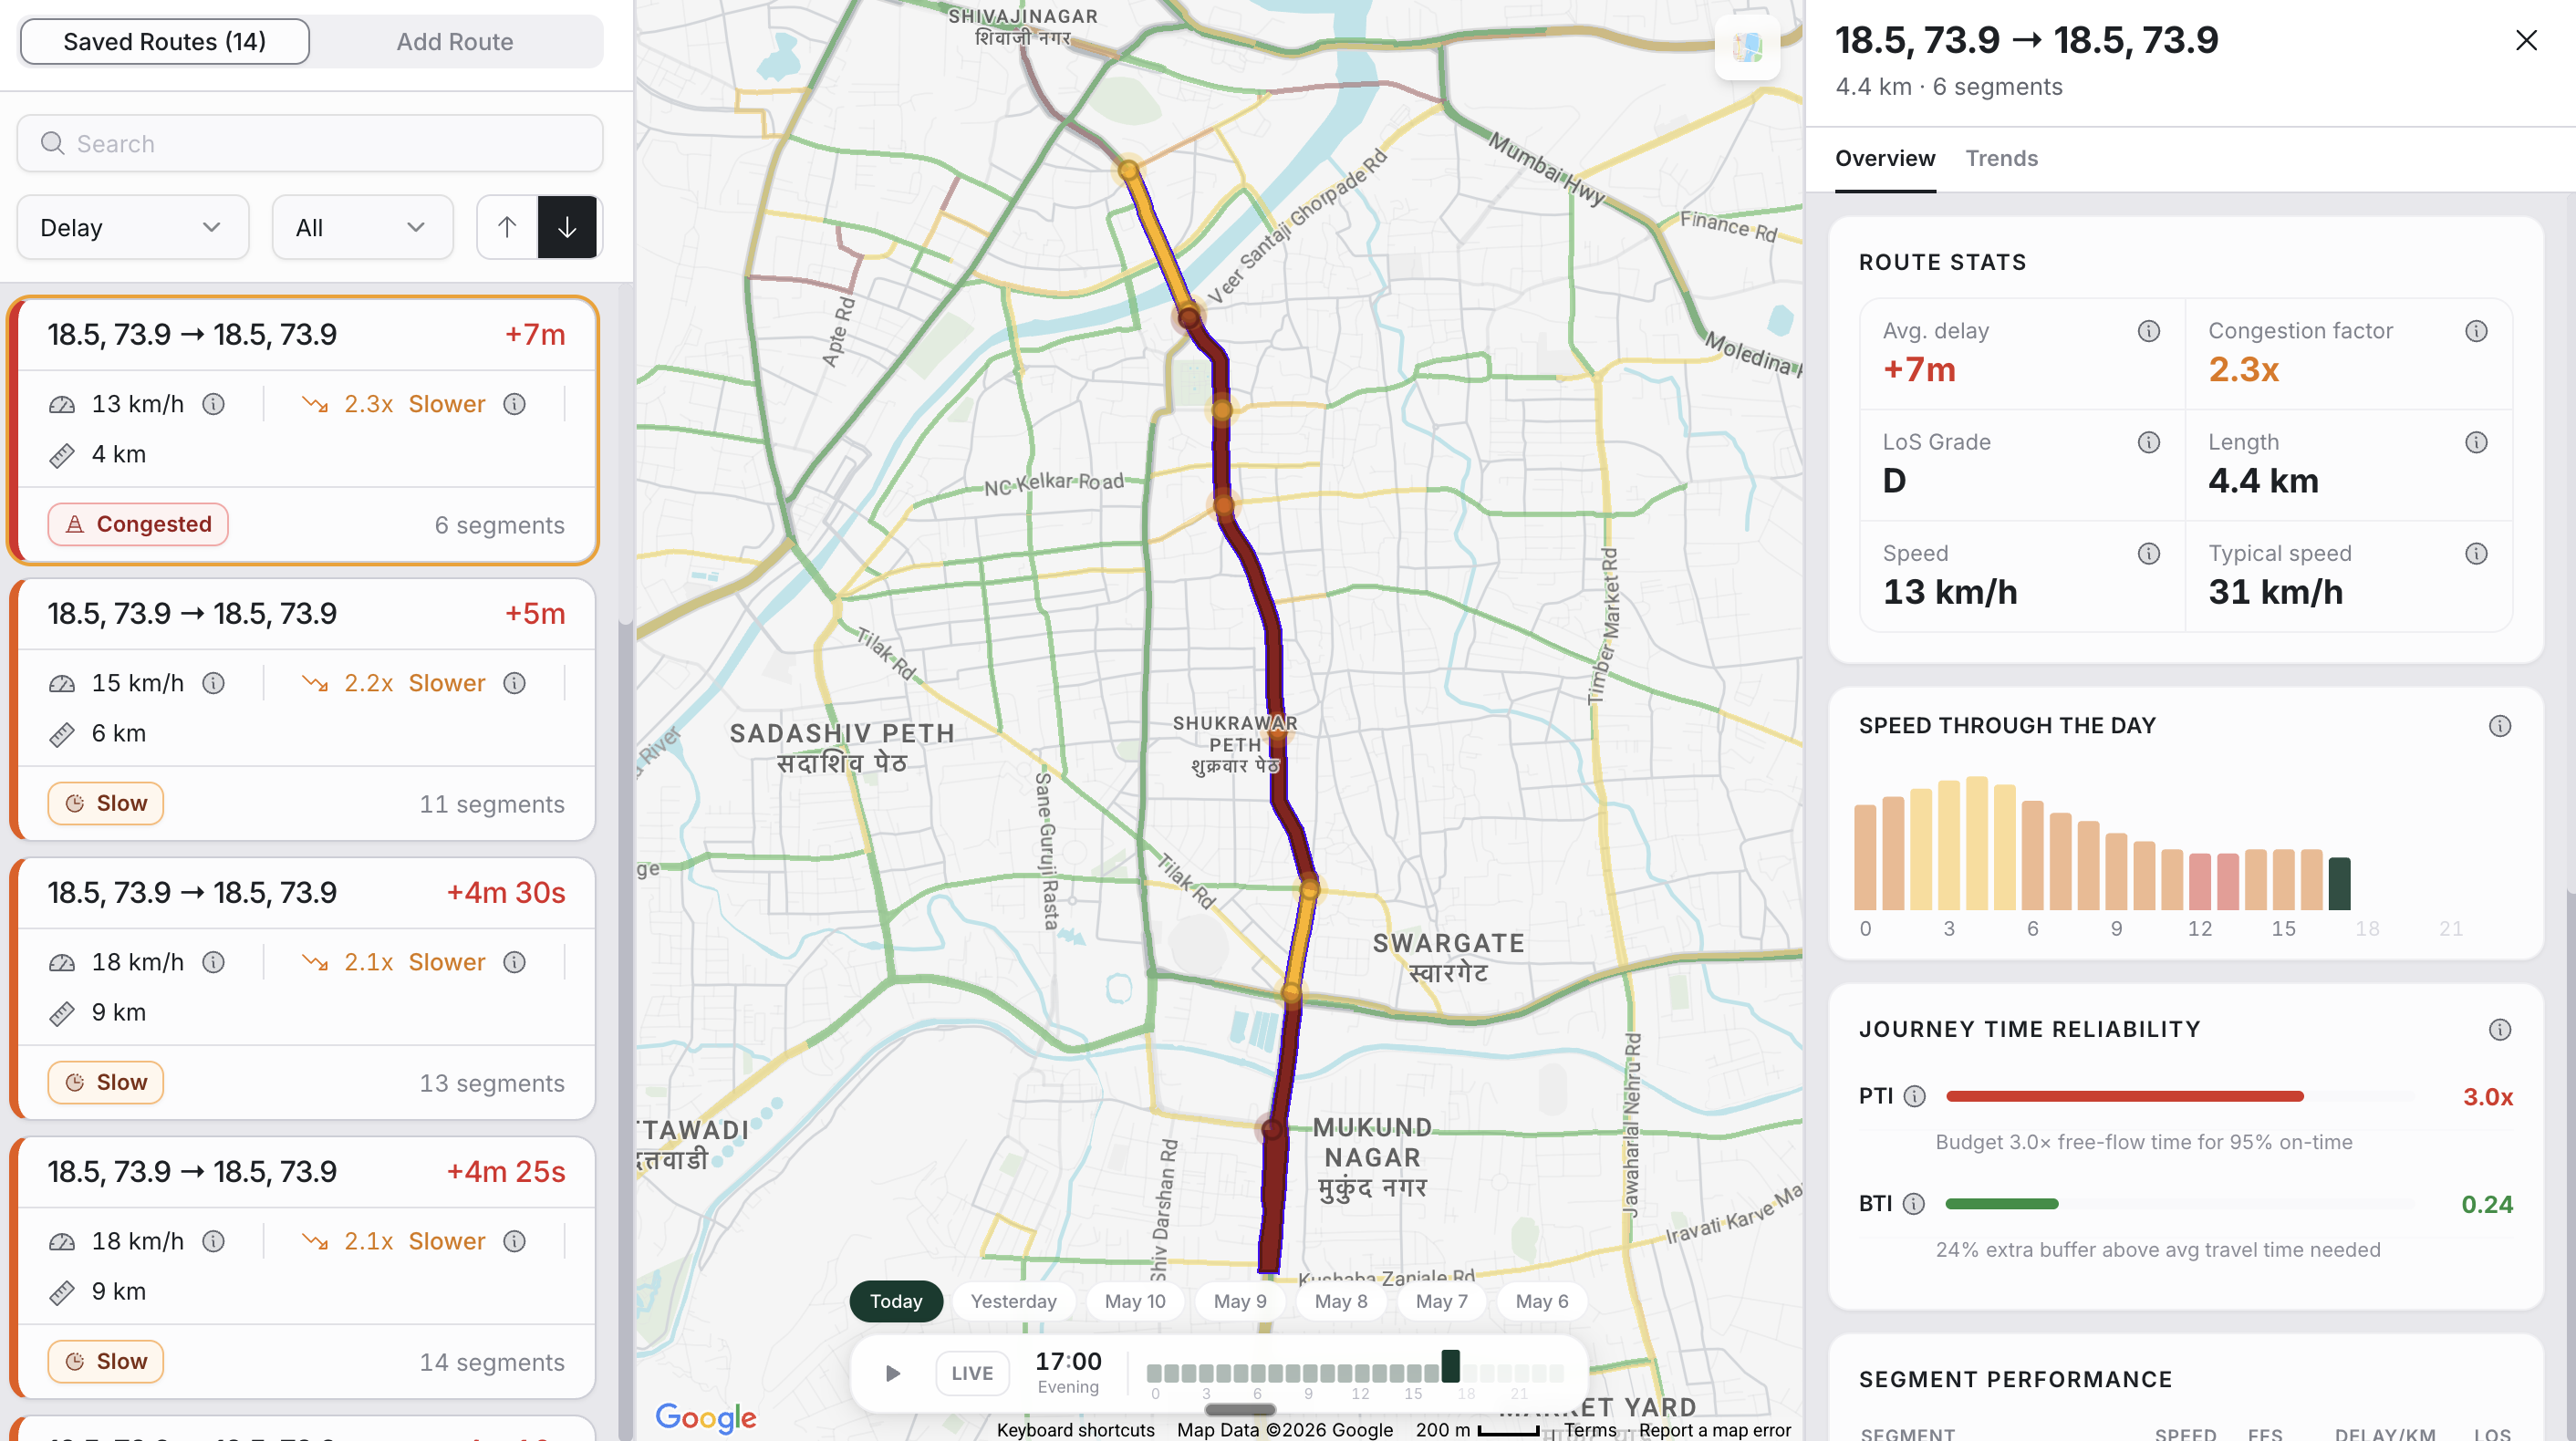Open Congestion factor info icon
Viewport: 2576px width, 1441px height.
click(2476, 331)
